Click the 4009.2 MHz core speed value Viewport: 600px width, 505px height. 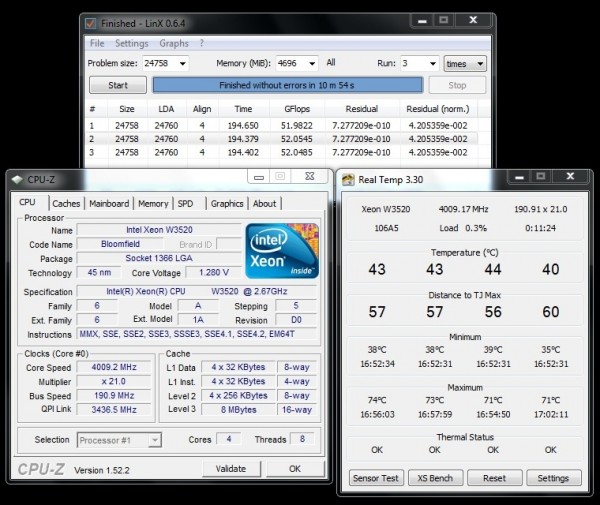coord(114,367)
